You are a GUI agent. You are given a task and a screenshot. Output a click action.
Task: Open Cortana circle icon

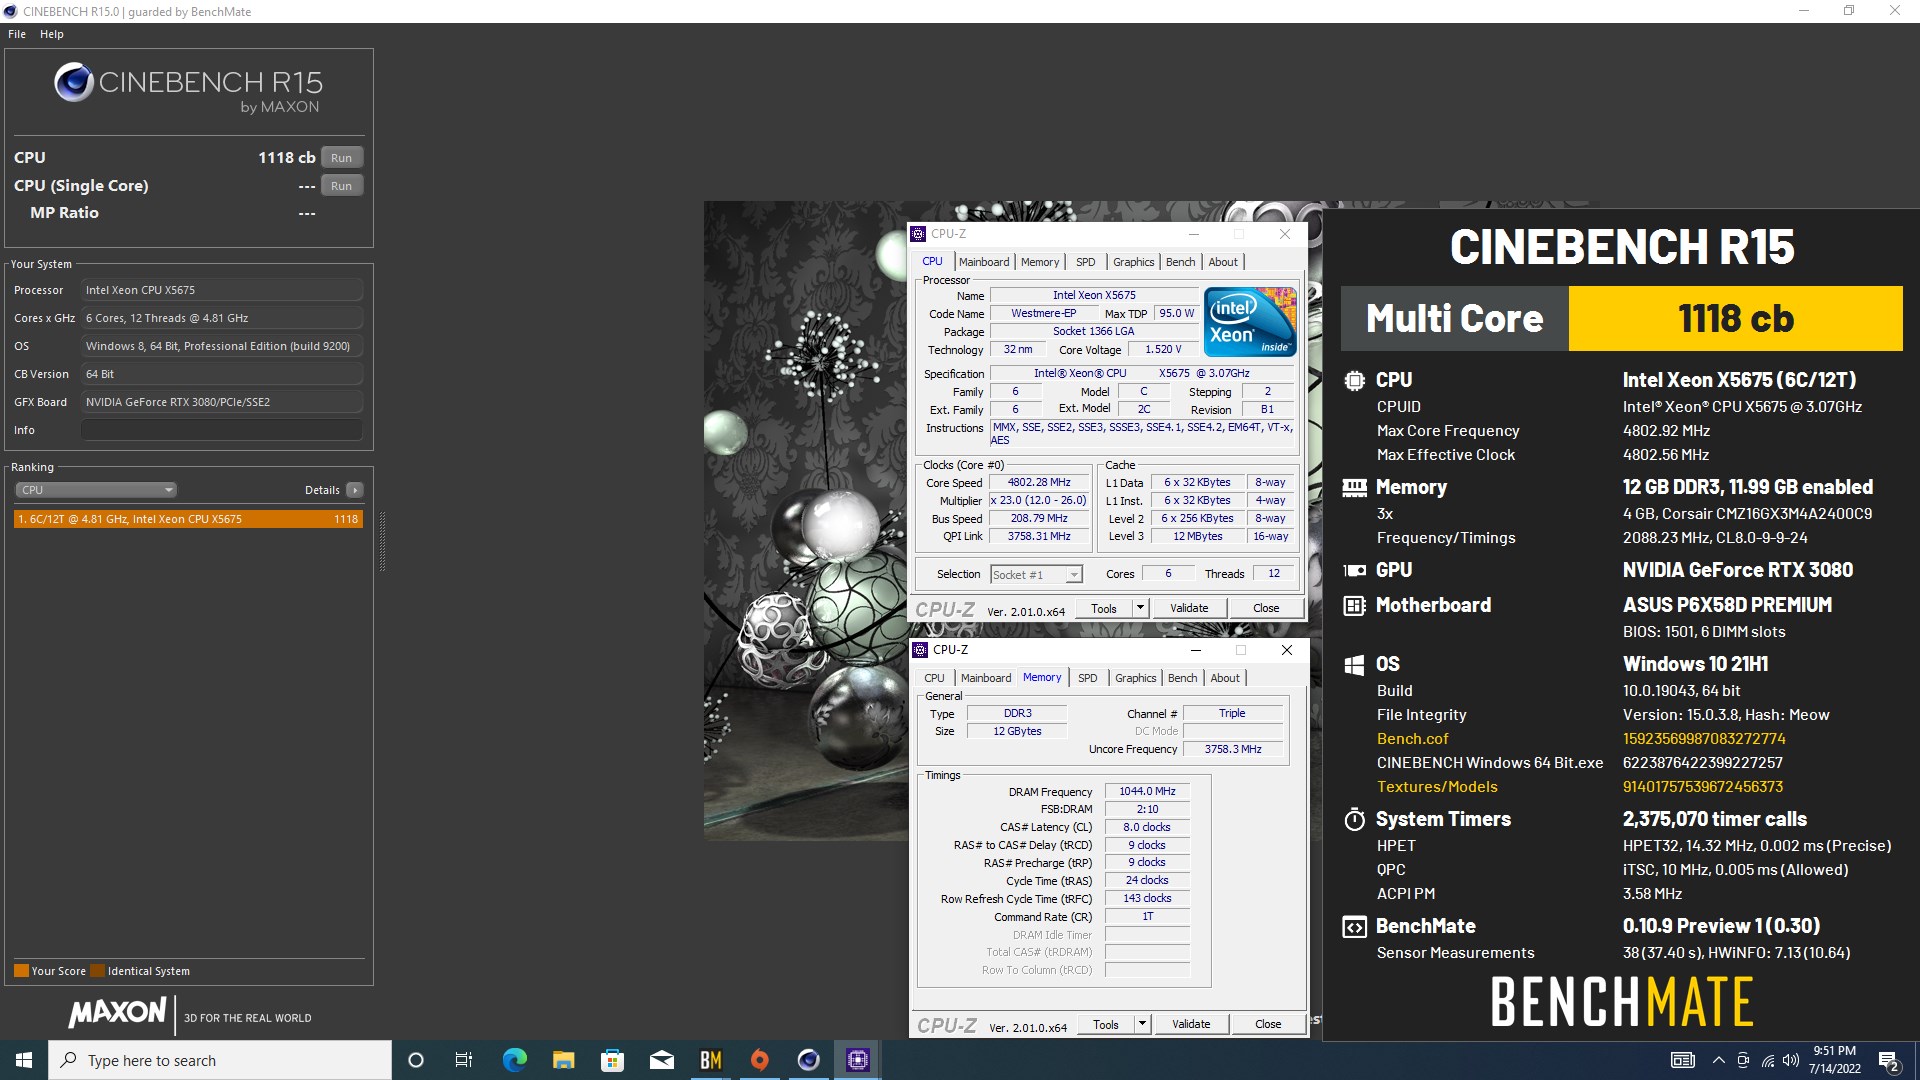[416, 1060]
